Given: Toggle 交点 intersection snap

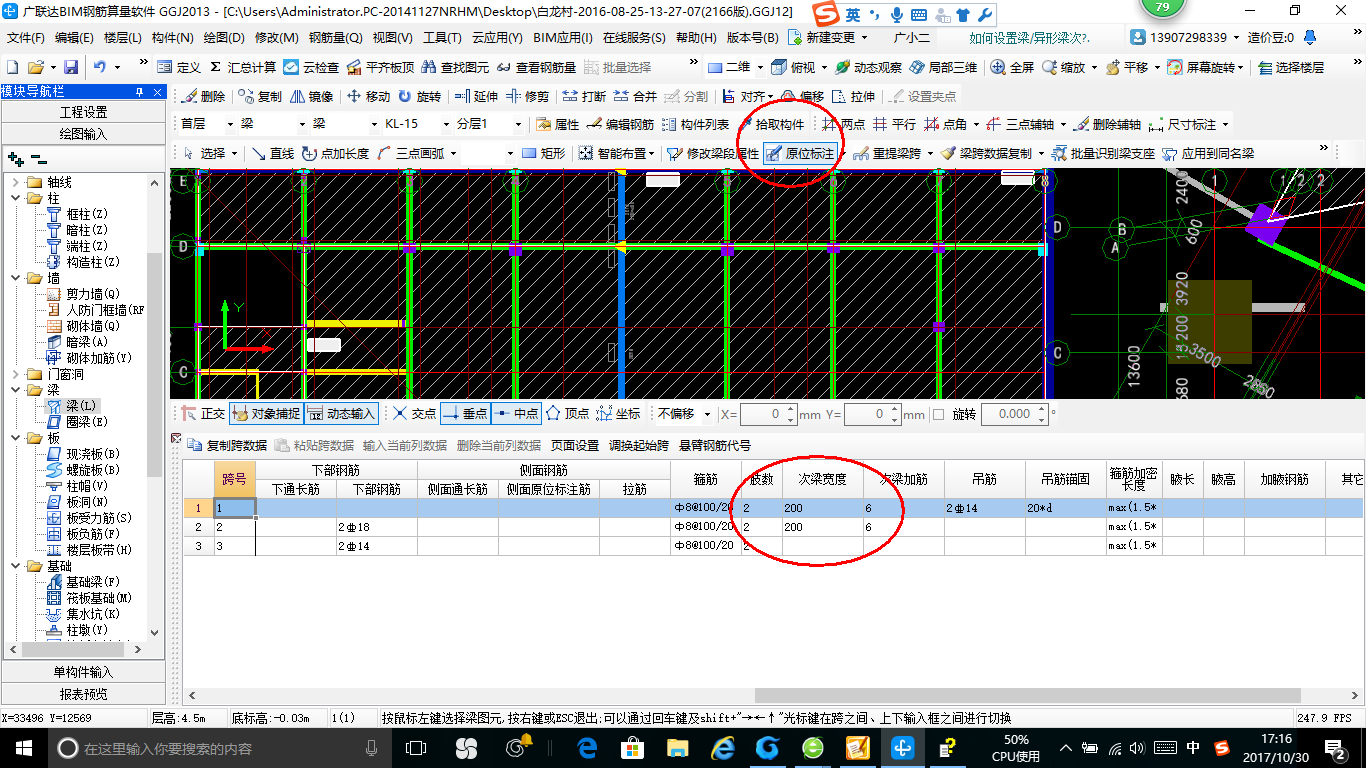Looking at the screenshot, I should 414,413.
